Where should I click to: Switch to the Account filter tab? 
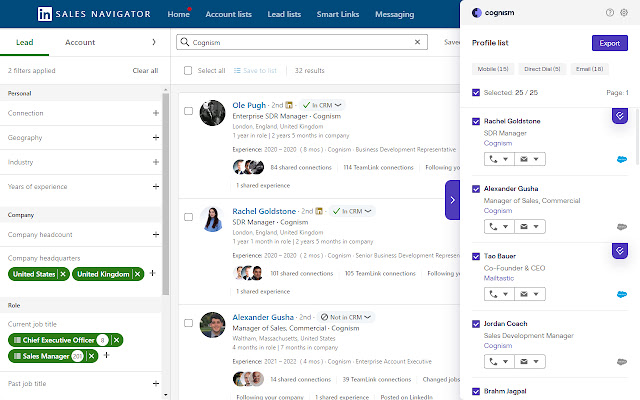pos(80,42)
